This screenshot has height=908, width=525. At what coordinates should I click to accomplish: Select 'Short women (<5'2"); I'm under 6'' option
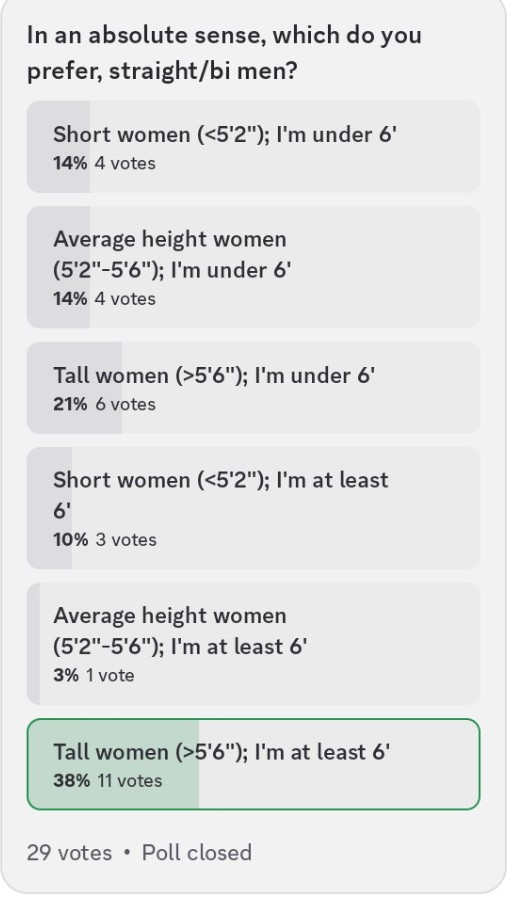(x=253, y=147)
